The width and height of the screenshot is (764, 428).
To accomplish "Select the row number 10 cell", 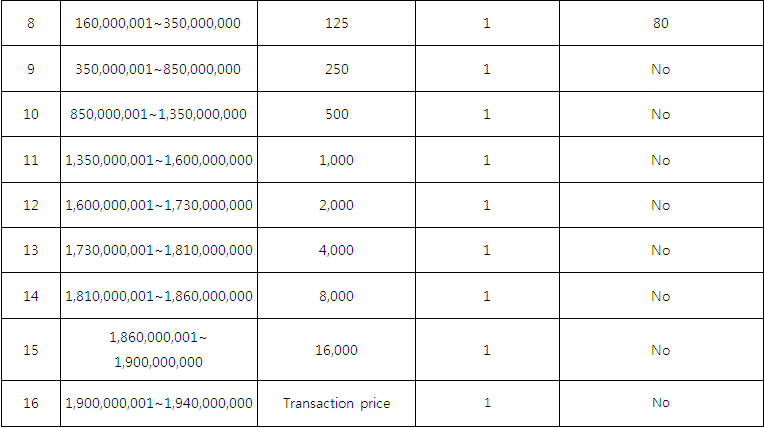I will coord(31,114).
